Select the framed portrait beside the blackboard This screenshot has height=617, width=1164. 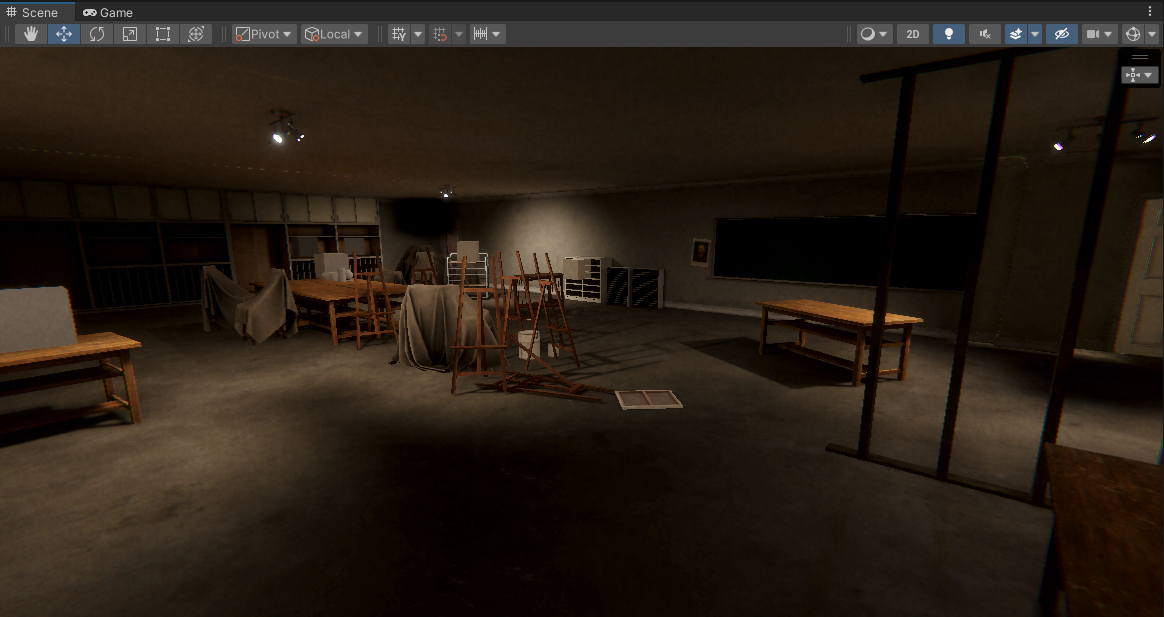(699, 252)
